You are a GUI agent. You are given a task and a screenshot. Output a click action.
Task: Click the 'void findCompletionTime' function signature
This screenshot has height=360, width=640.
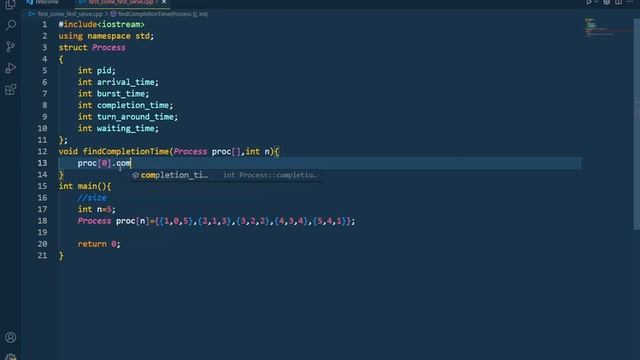[169, 151]
